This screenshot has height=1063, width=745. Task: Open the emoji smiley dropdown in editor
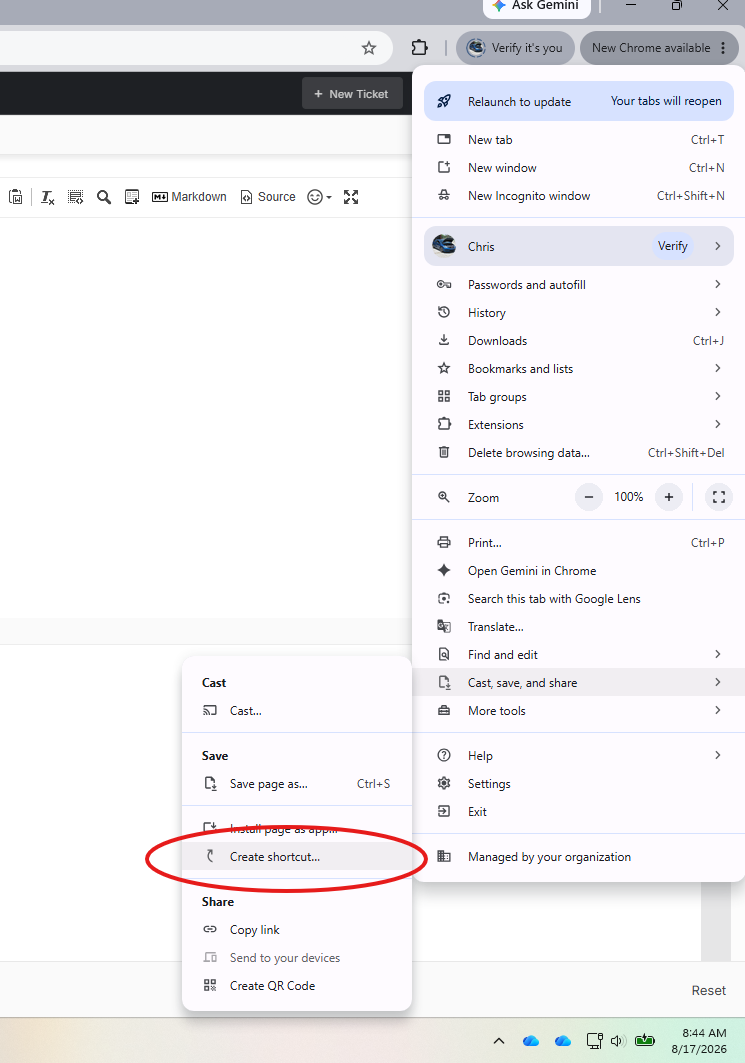pos(319,197)
